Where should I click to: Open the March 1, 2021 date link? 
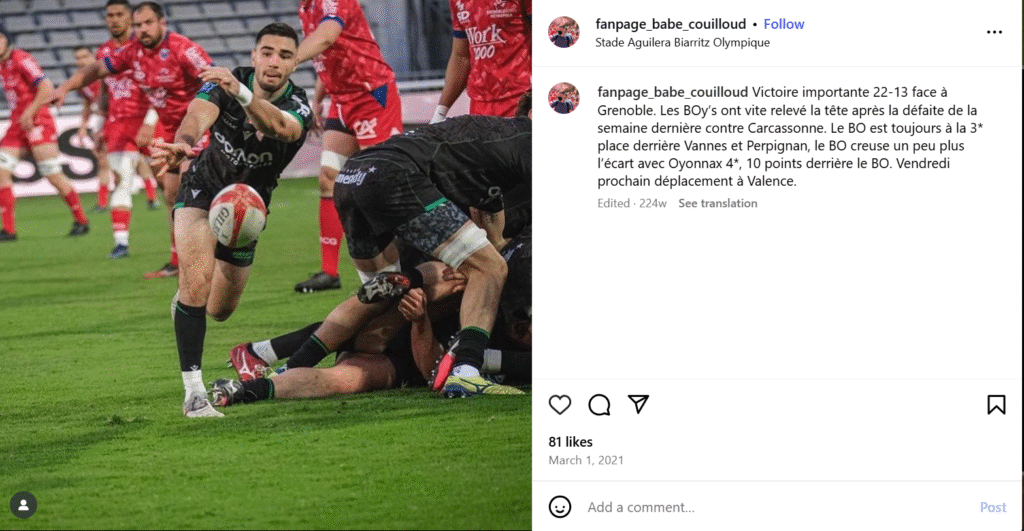[586, 460]
